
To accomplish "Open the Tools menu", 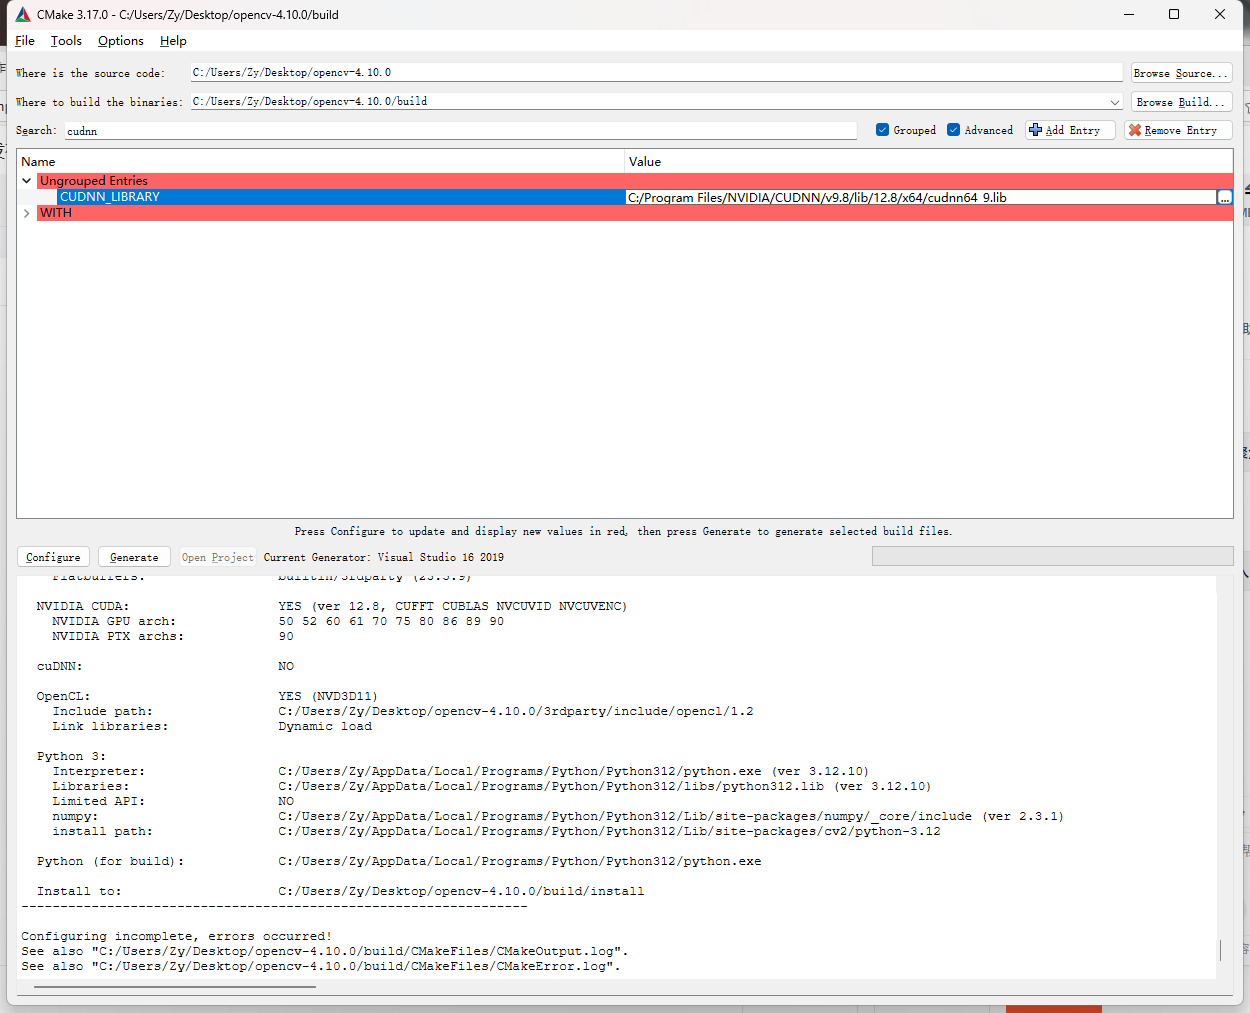I will tap(66, 41).
